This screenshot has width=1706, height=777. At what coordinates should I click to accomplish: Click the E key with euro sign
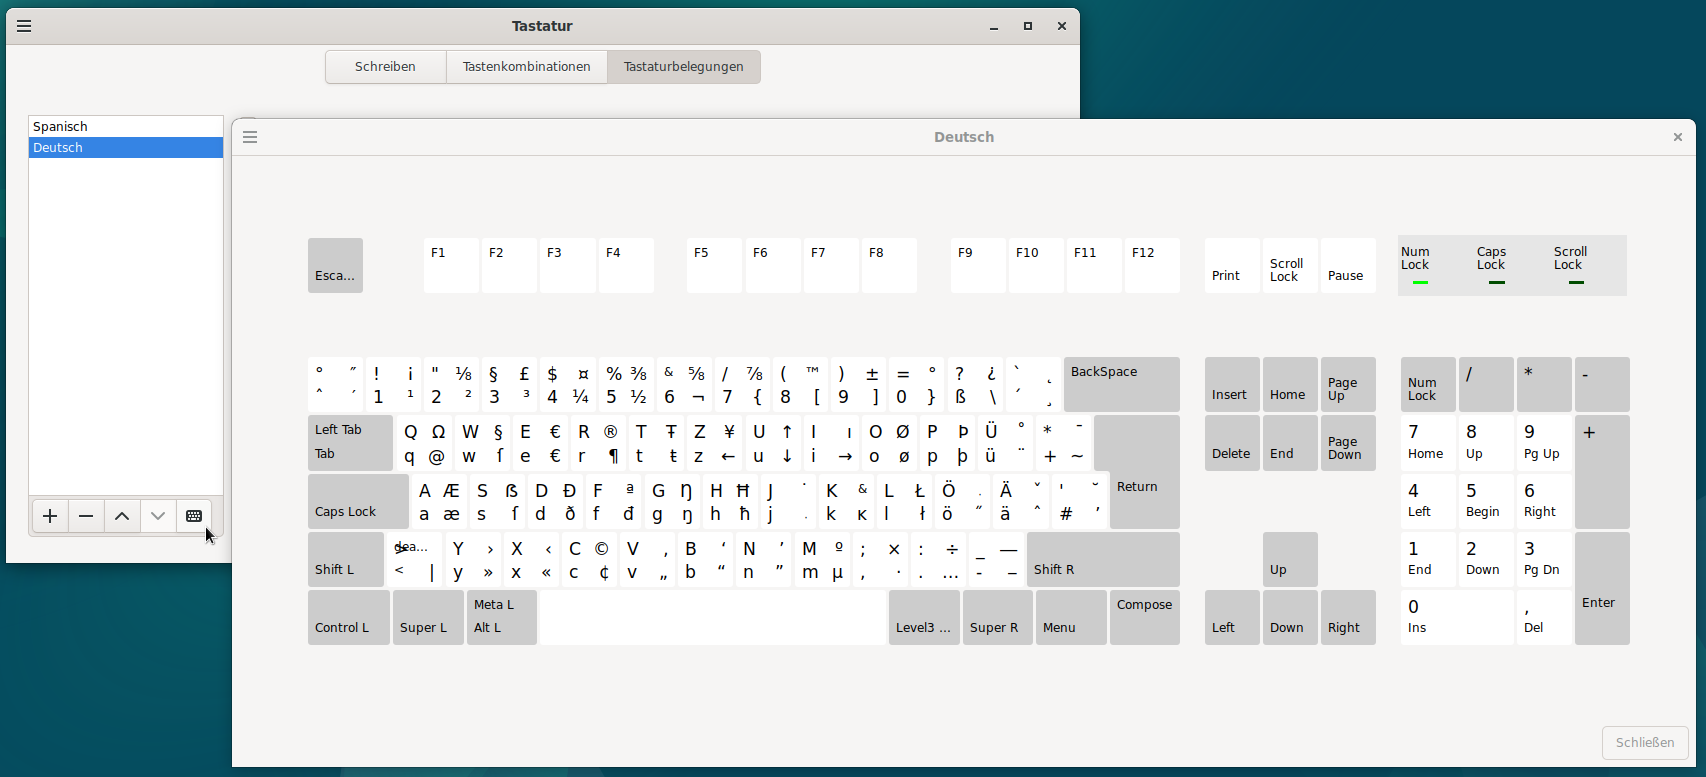[540, 443]
